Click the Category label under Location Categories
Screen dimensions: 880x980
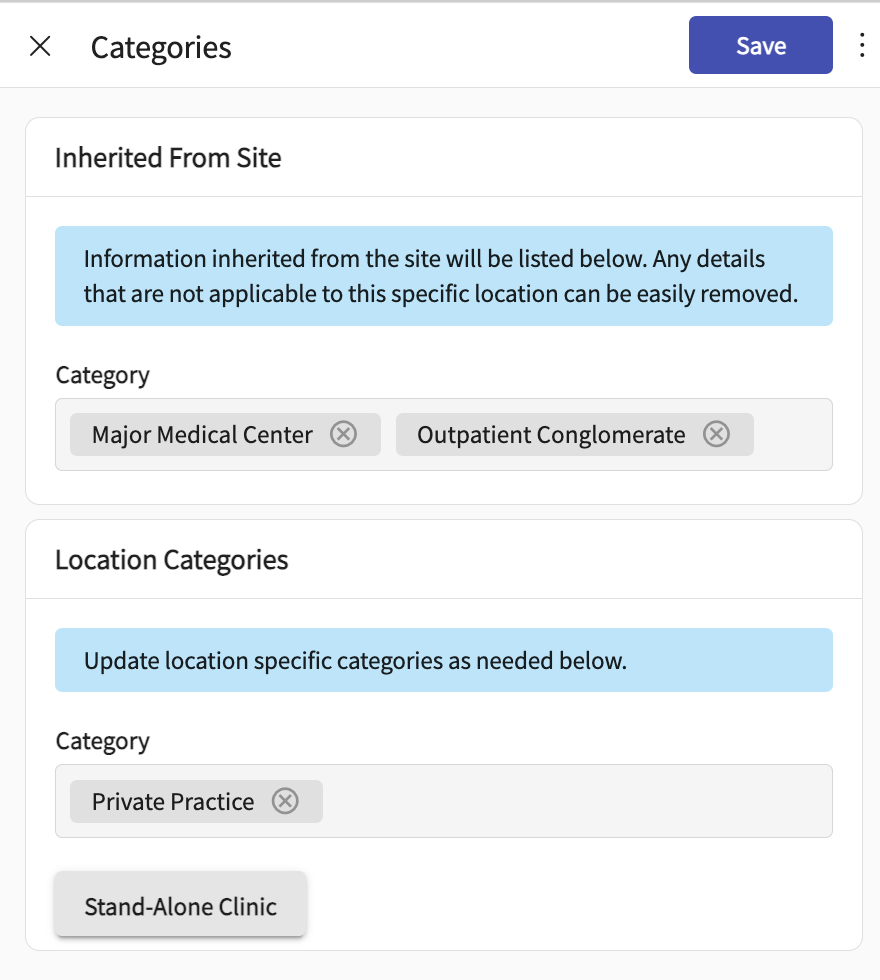(x=102, y=741)
